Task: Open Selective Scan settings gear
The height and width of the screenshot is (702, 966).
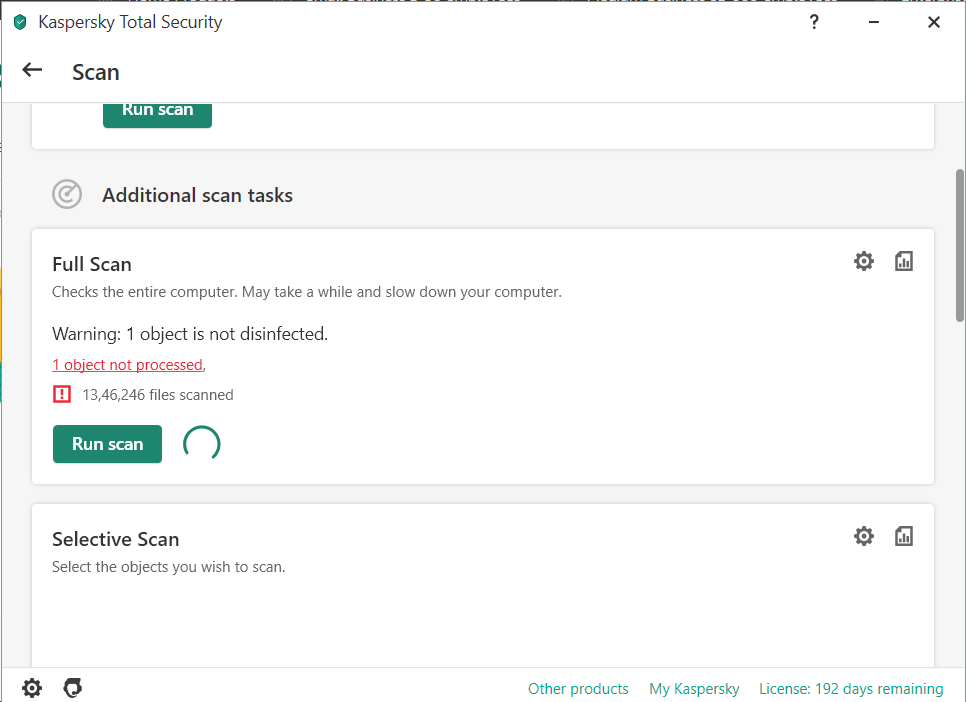Action: (x=864, y=536)
